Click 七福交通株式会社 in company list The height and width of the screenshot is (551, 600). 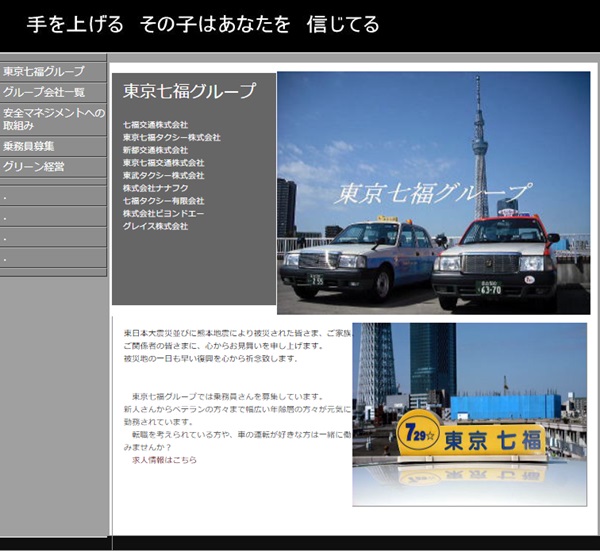(155, 125)
